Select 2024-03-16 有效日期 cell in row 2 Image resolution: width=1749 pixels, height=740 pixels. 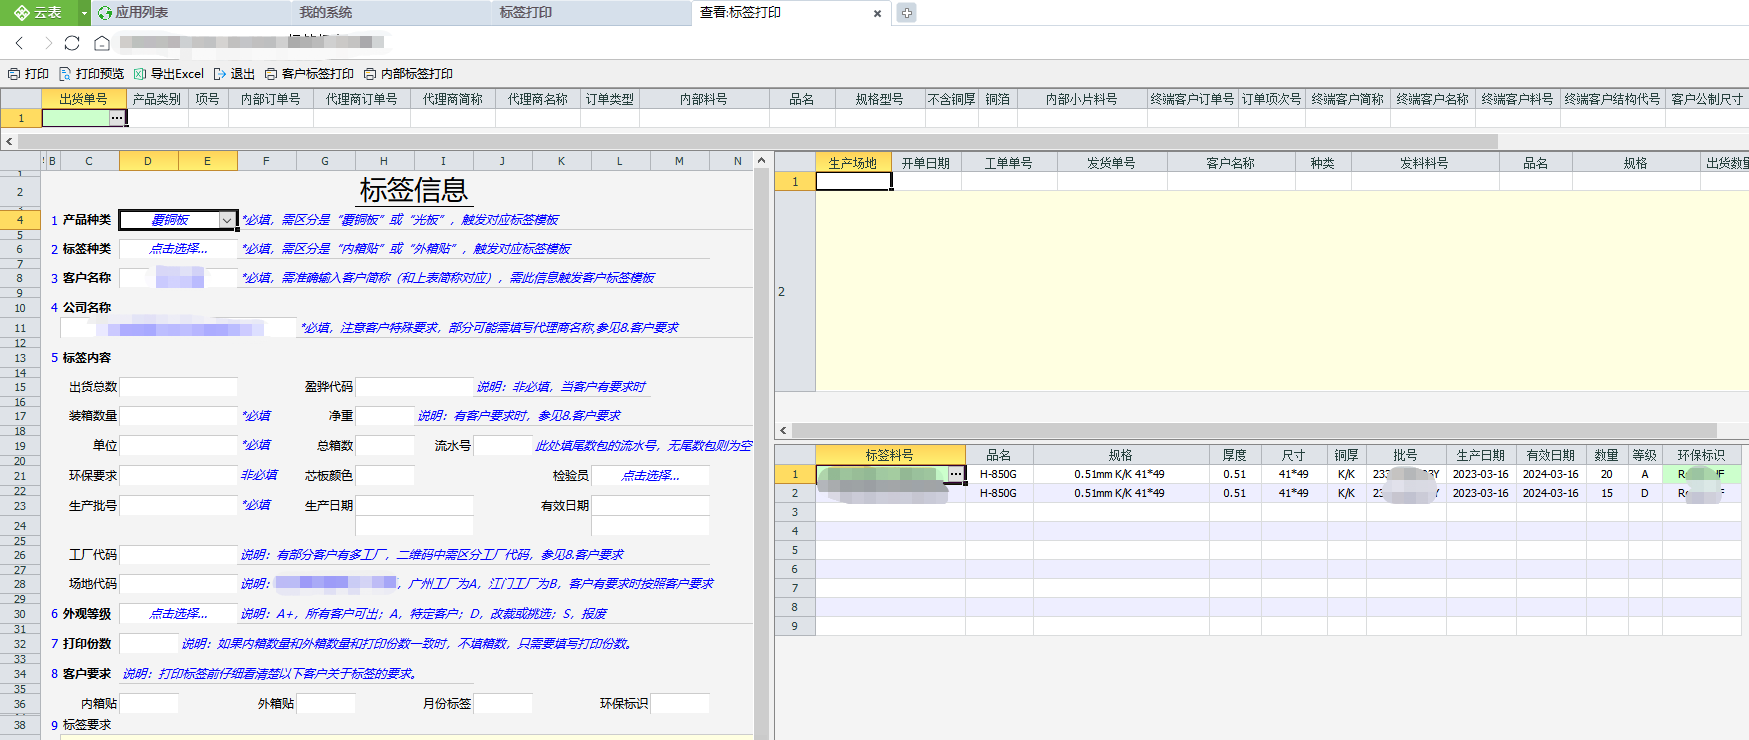point(1551,493)
